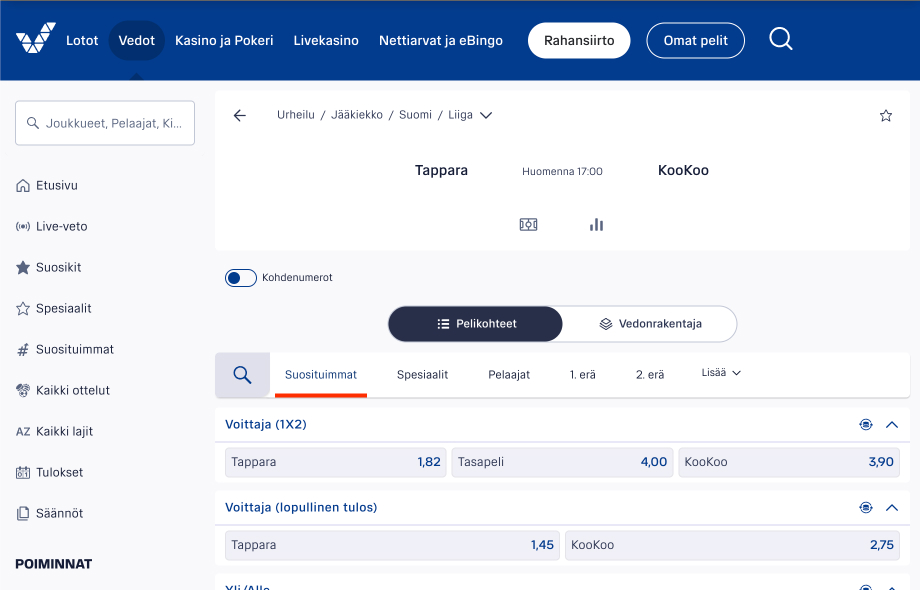The width and height of the screenshot is (920, 590).
Task: Open the Livekasino menu
Action: click(326, 40)
